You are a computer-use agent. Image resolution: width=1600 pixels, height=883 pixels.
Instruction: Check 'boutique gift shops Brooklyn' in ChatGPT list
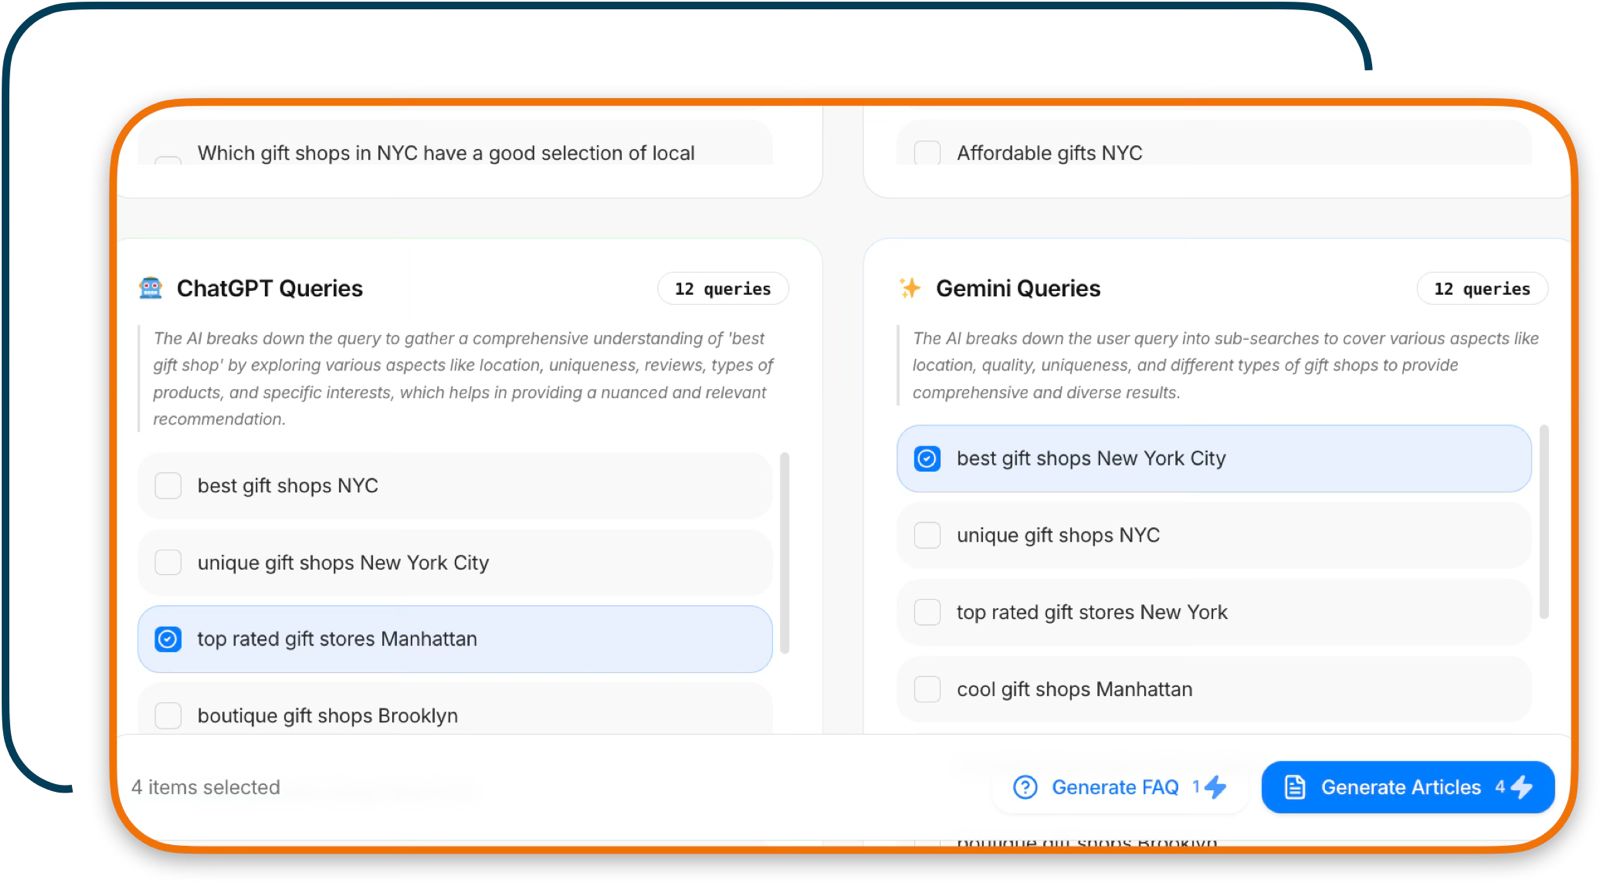168,716
